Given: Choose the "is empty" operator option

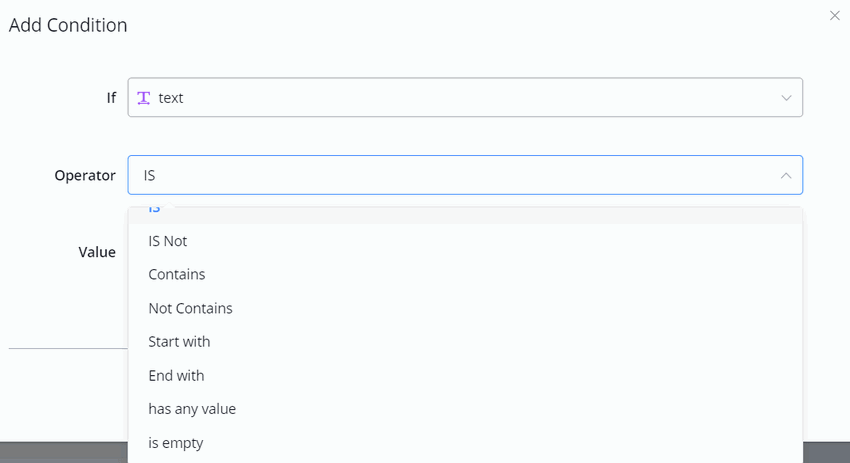Looking at the screenshot, I should pyautogui.click(x=176, y=442).
